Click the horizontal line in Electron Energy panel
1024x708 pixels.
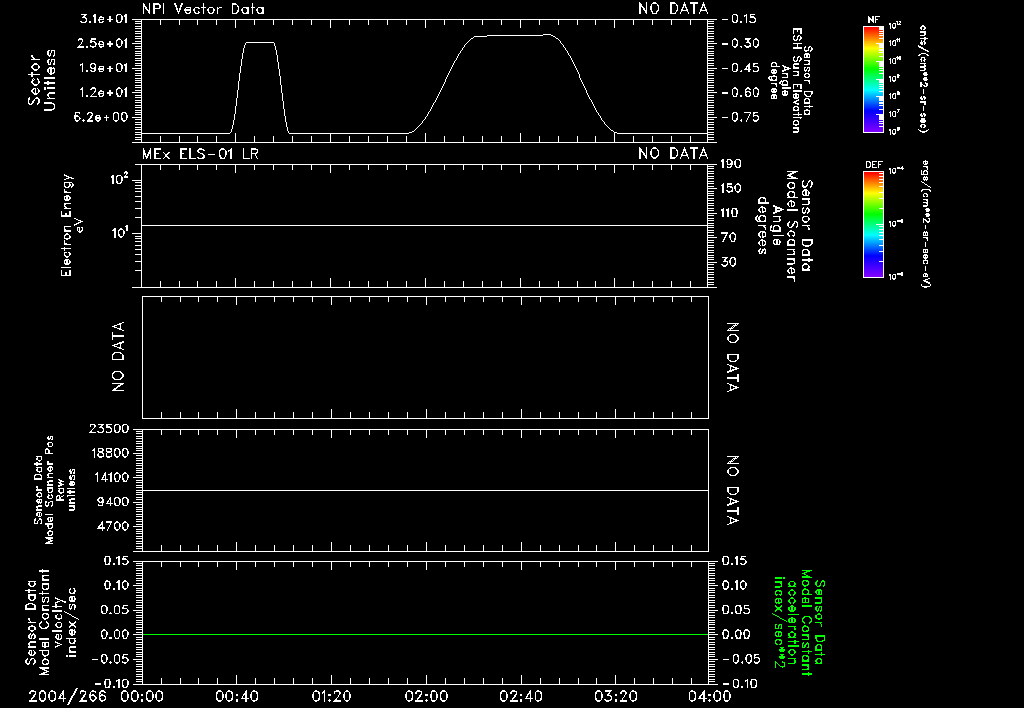pos(425,225)
